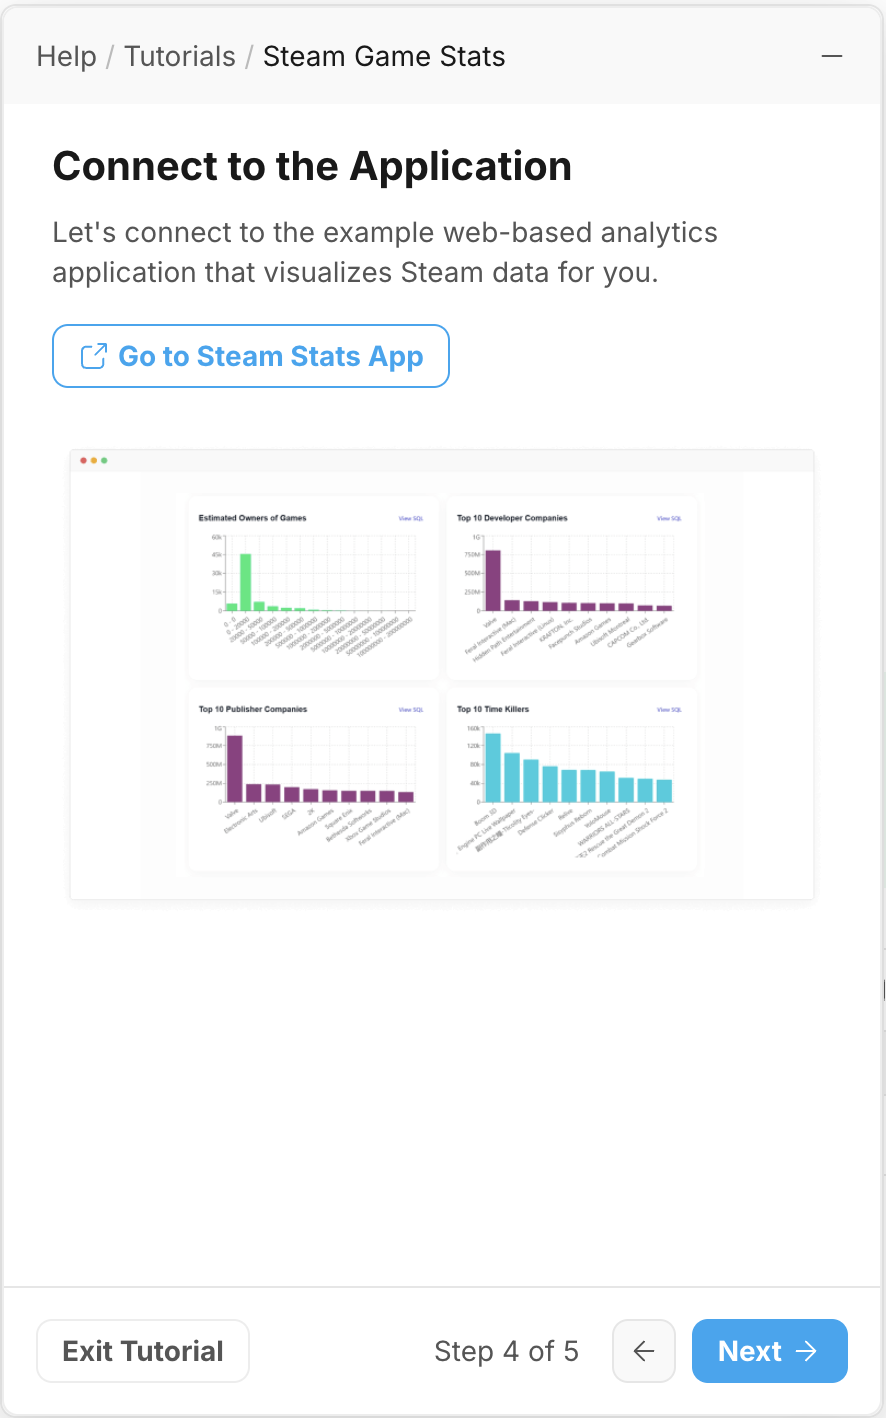Click the Estimated Owners of Games chart
Viewport: 886px width, 1418px height.
(313, 588)
